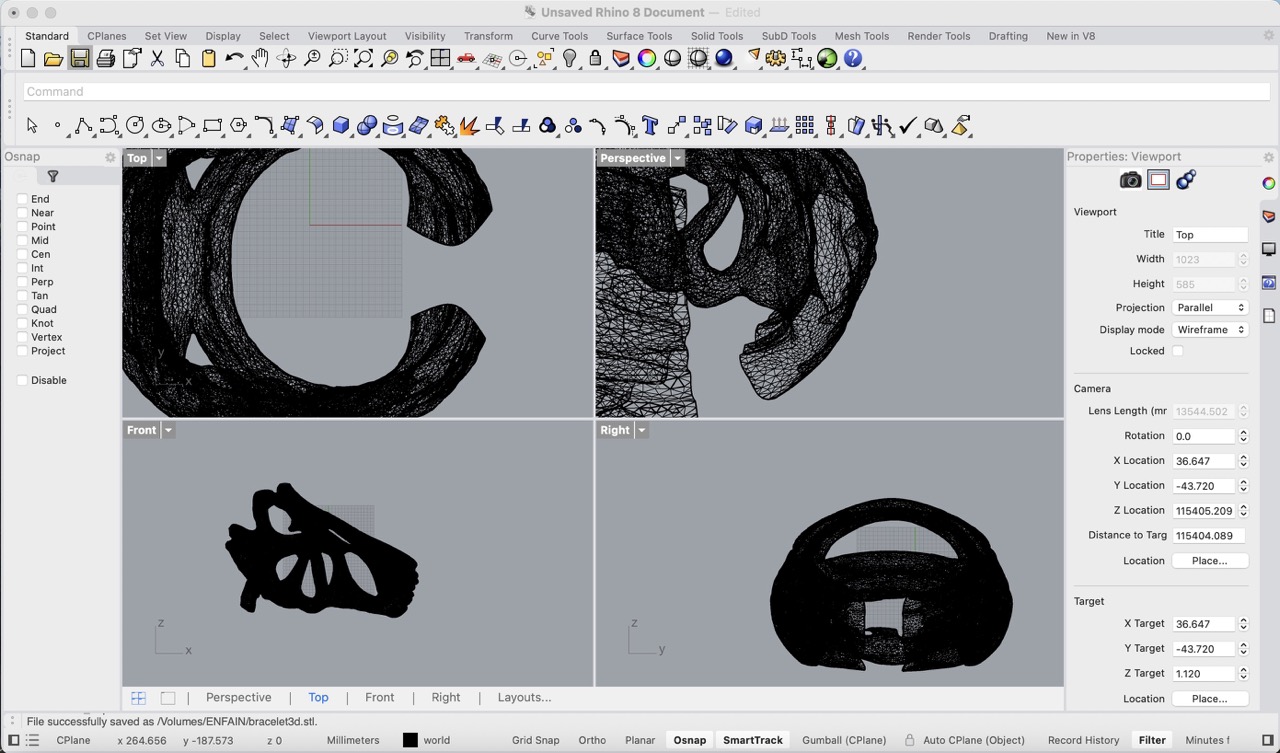Click the Explode tool icon
This screenshot has height=753, width=1280.
click(469, 126)
